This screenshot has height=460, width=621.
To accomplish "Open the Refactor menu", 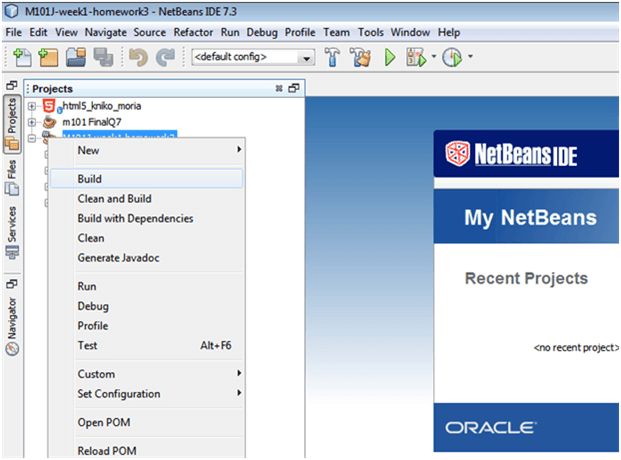I will coord(193,32).
